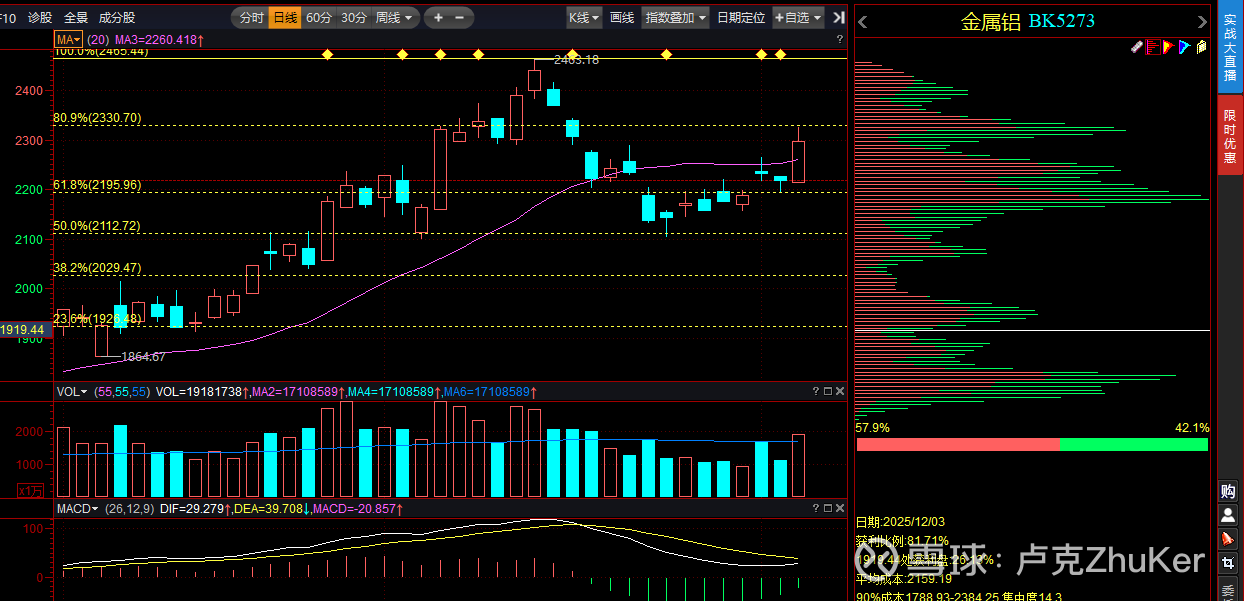The image size is (1244, 601).
Task: Go to previous sector with left arrow
Action: (x=863, y=22)
